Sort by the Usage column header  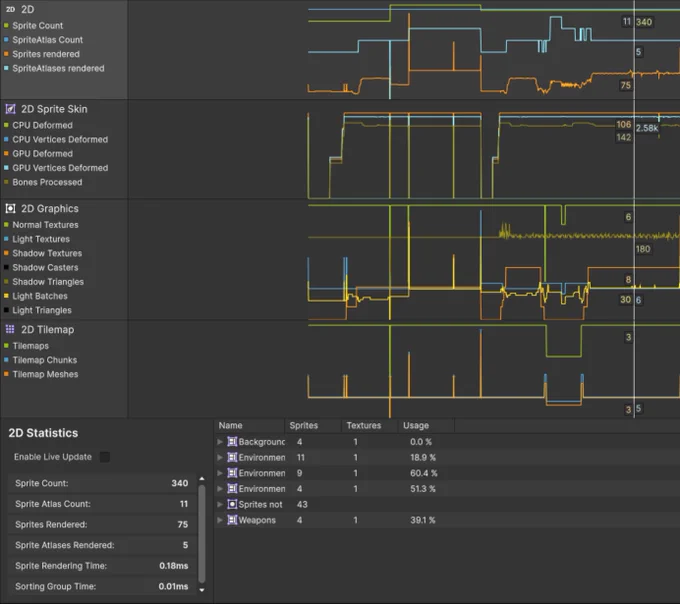tap(426, 426)
